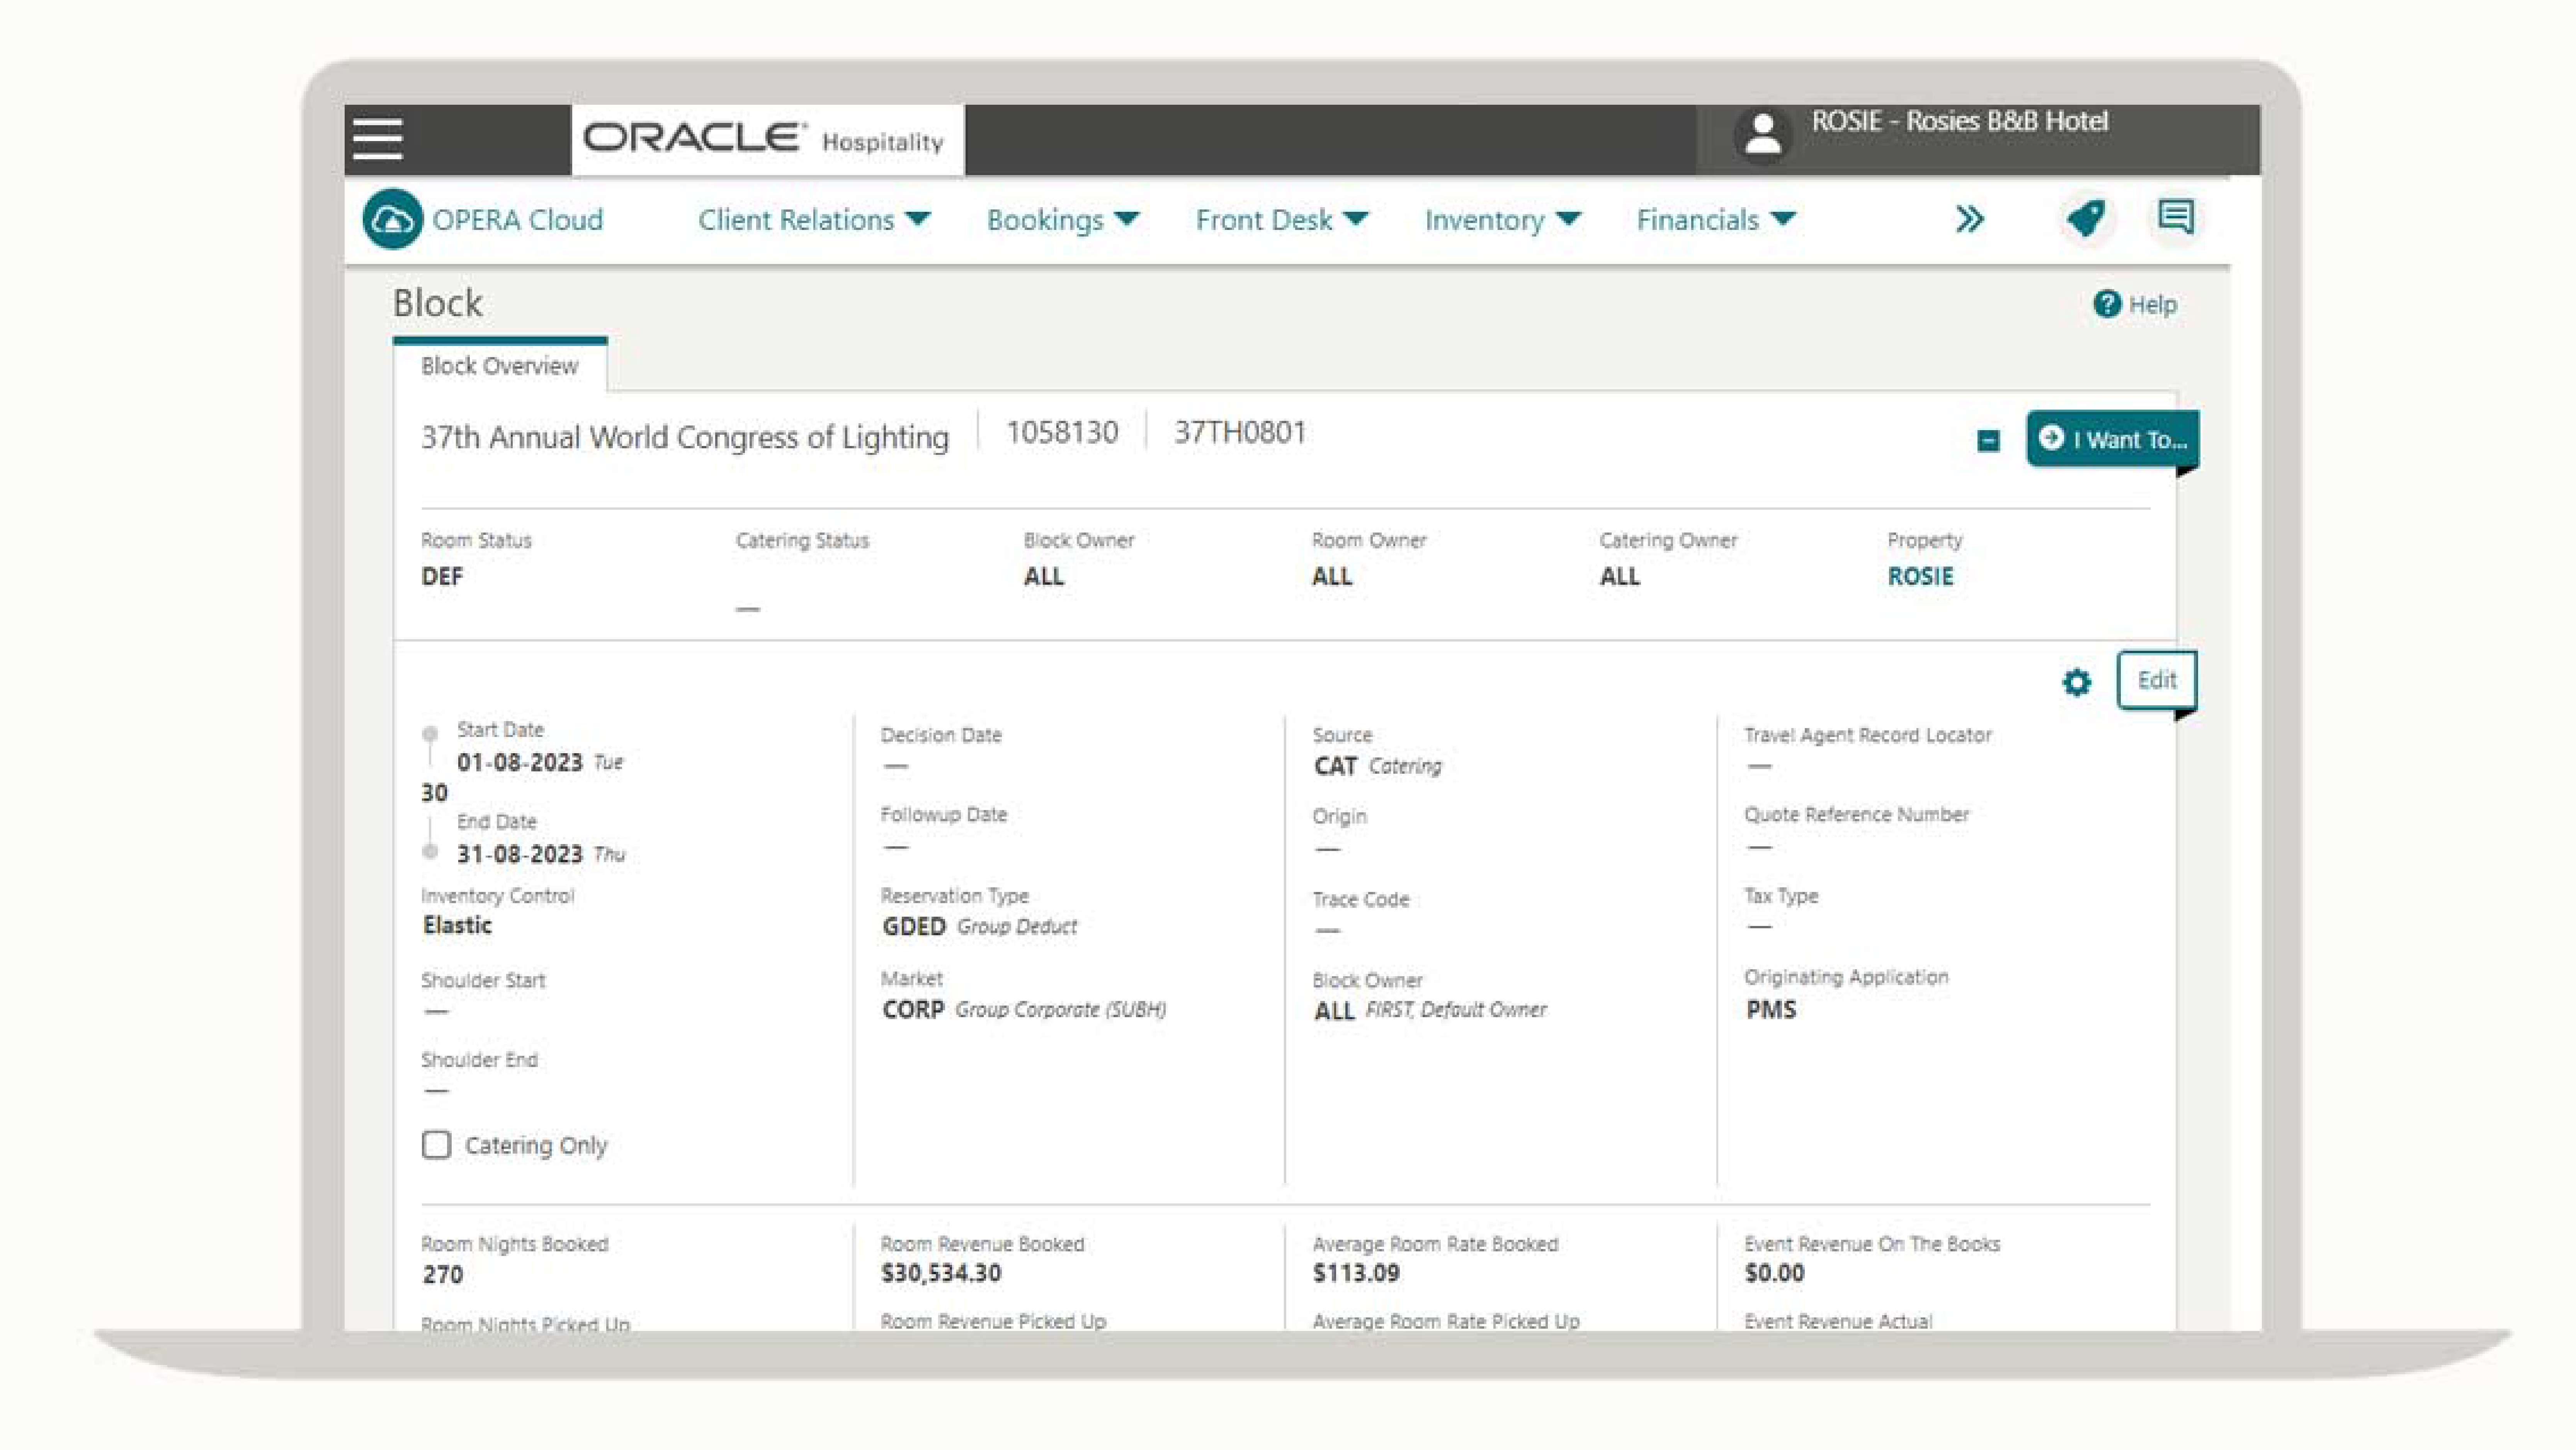Screen dimensions: 2576x1450
Task: Collapse the block header minus icon
Action: [1988, 441]
